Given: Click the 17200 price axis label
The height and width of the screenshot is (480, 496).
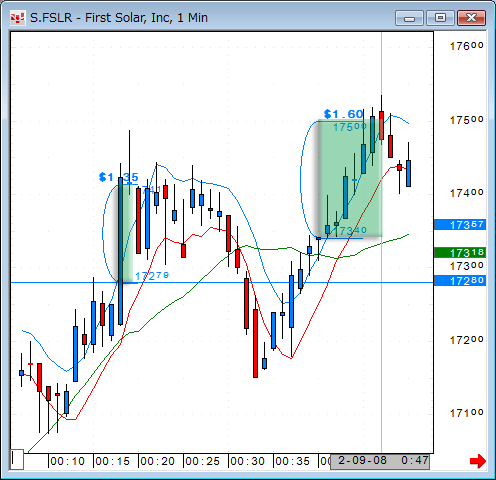Looking at the screenshot, I should point(466,340).
